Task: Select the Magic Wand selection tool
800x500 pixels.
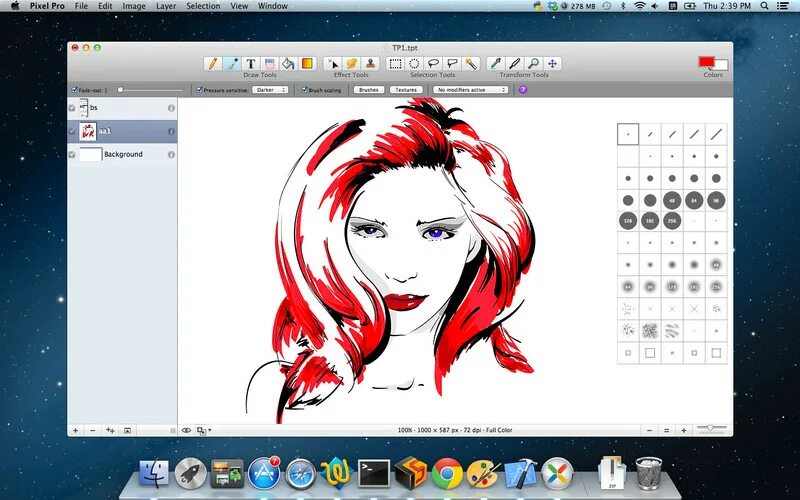Action: pos(471,63)
